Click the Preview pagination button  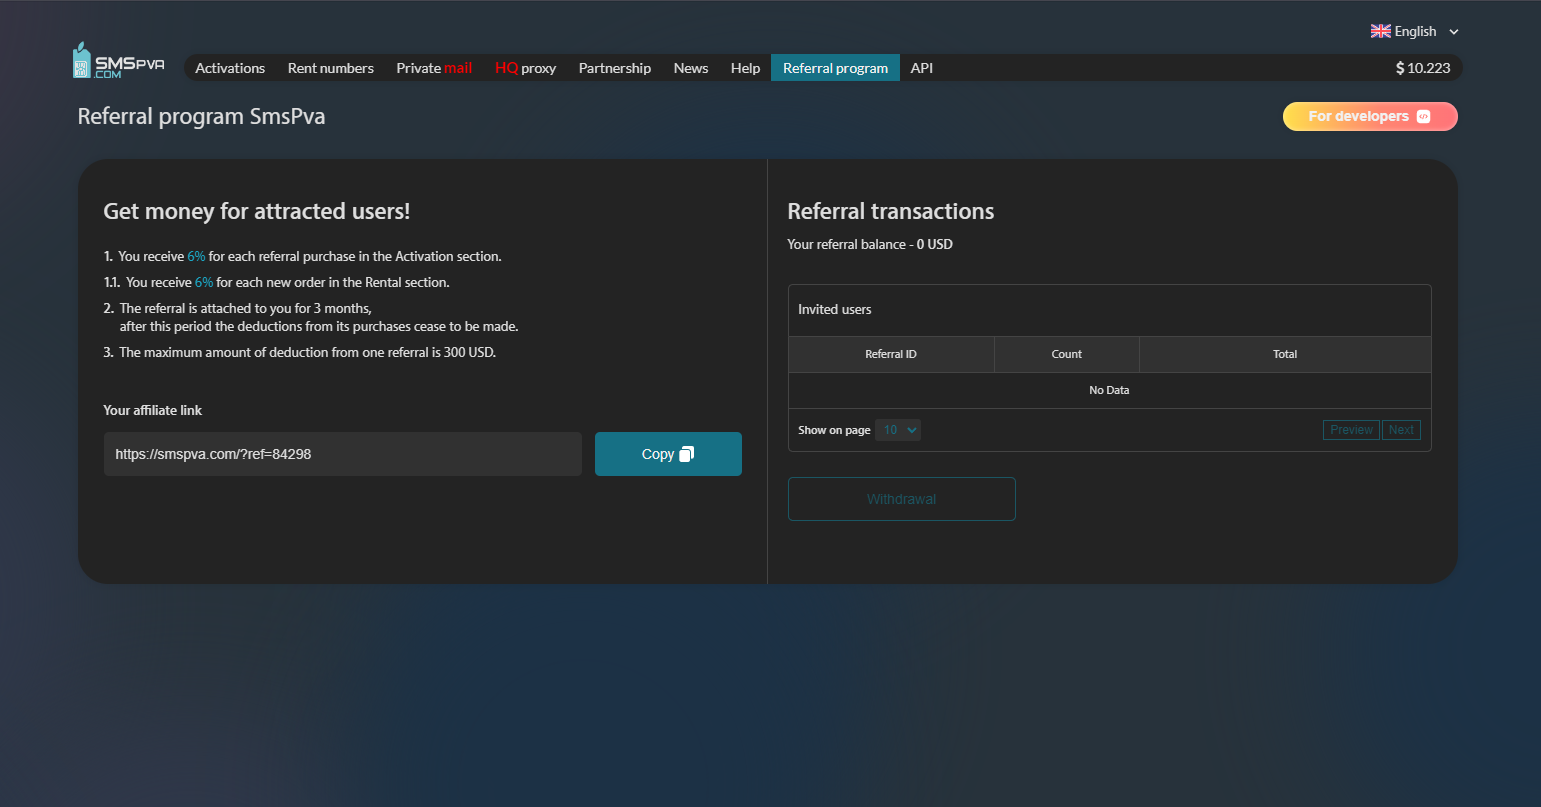coord(1351,430)
